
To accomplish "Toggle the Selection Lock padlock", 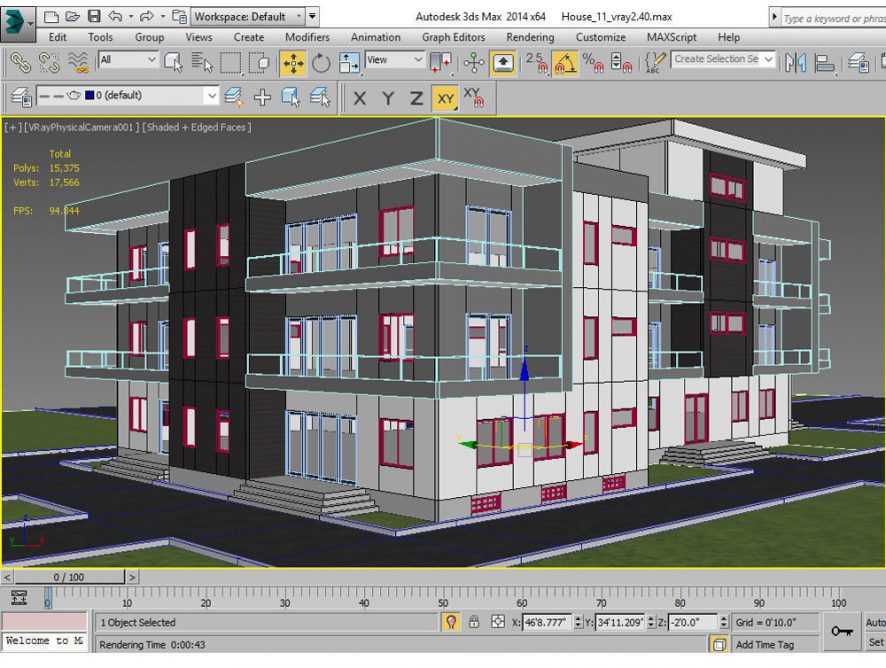I will pos(474,622).
